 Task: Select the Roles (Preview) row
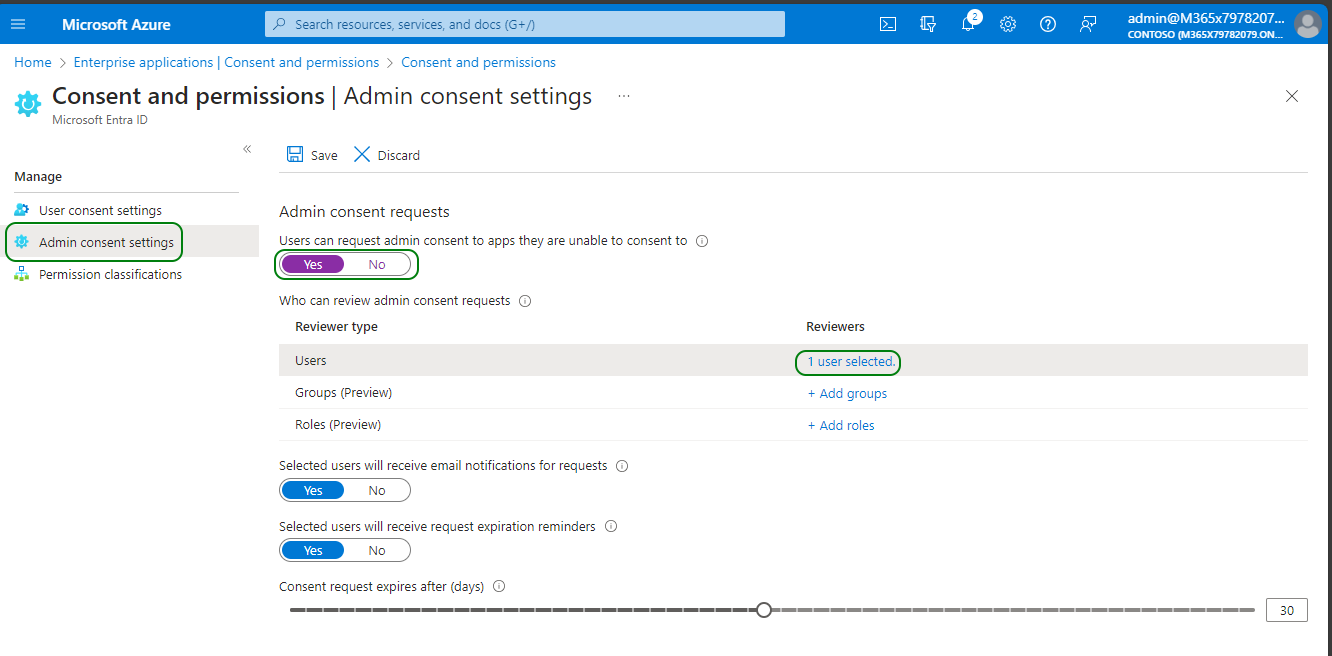793,425
